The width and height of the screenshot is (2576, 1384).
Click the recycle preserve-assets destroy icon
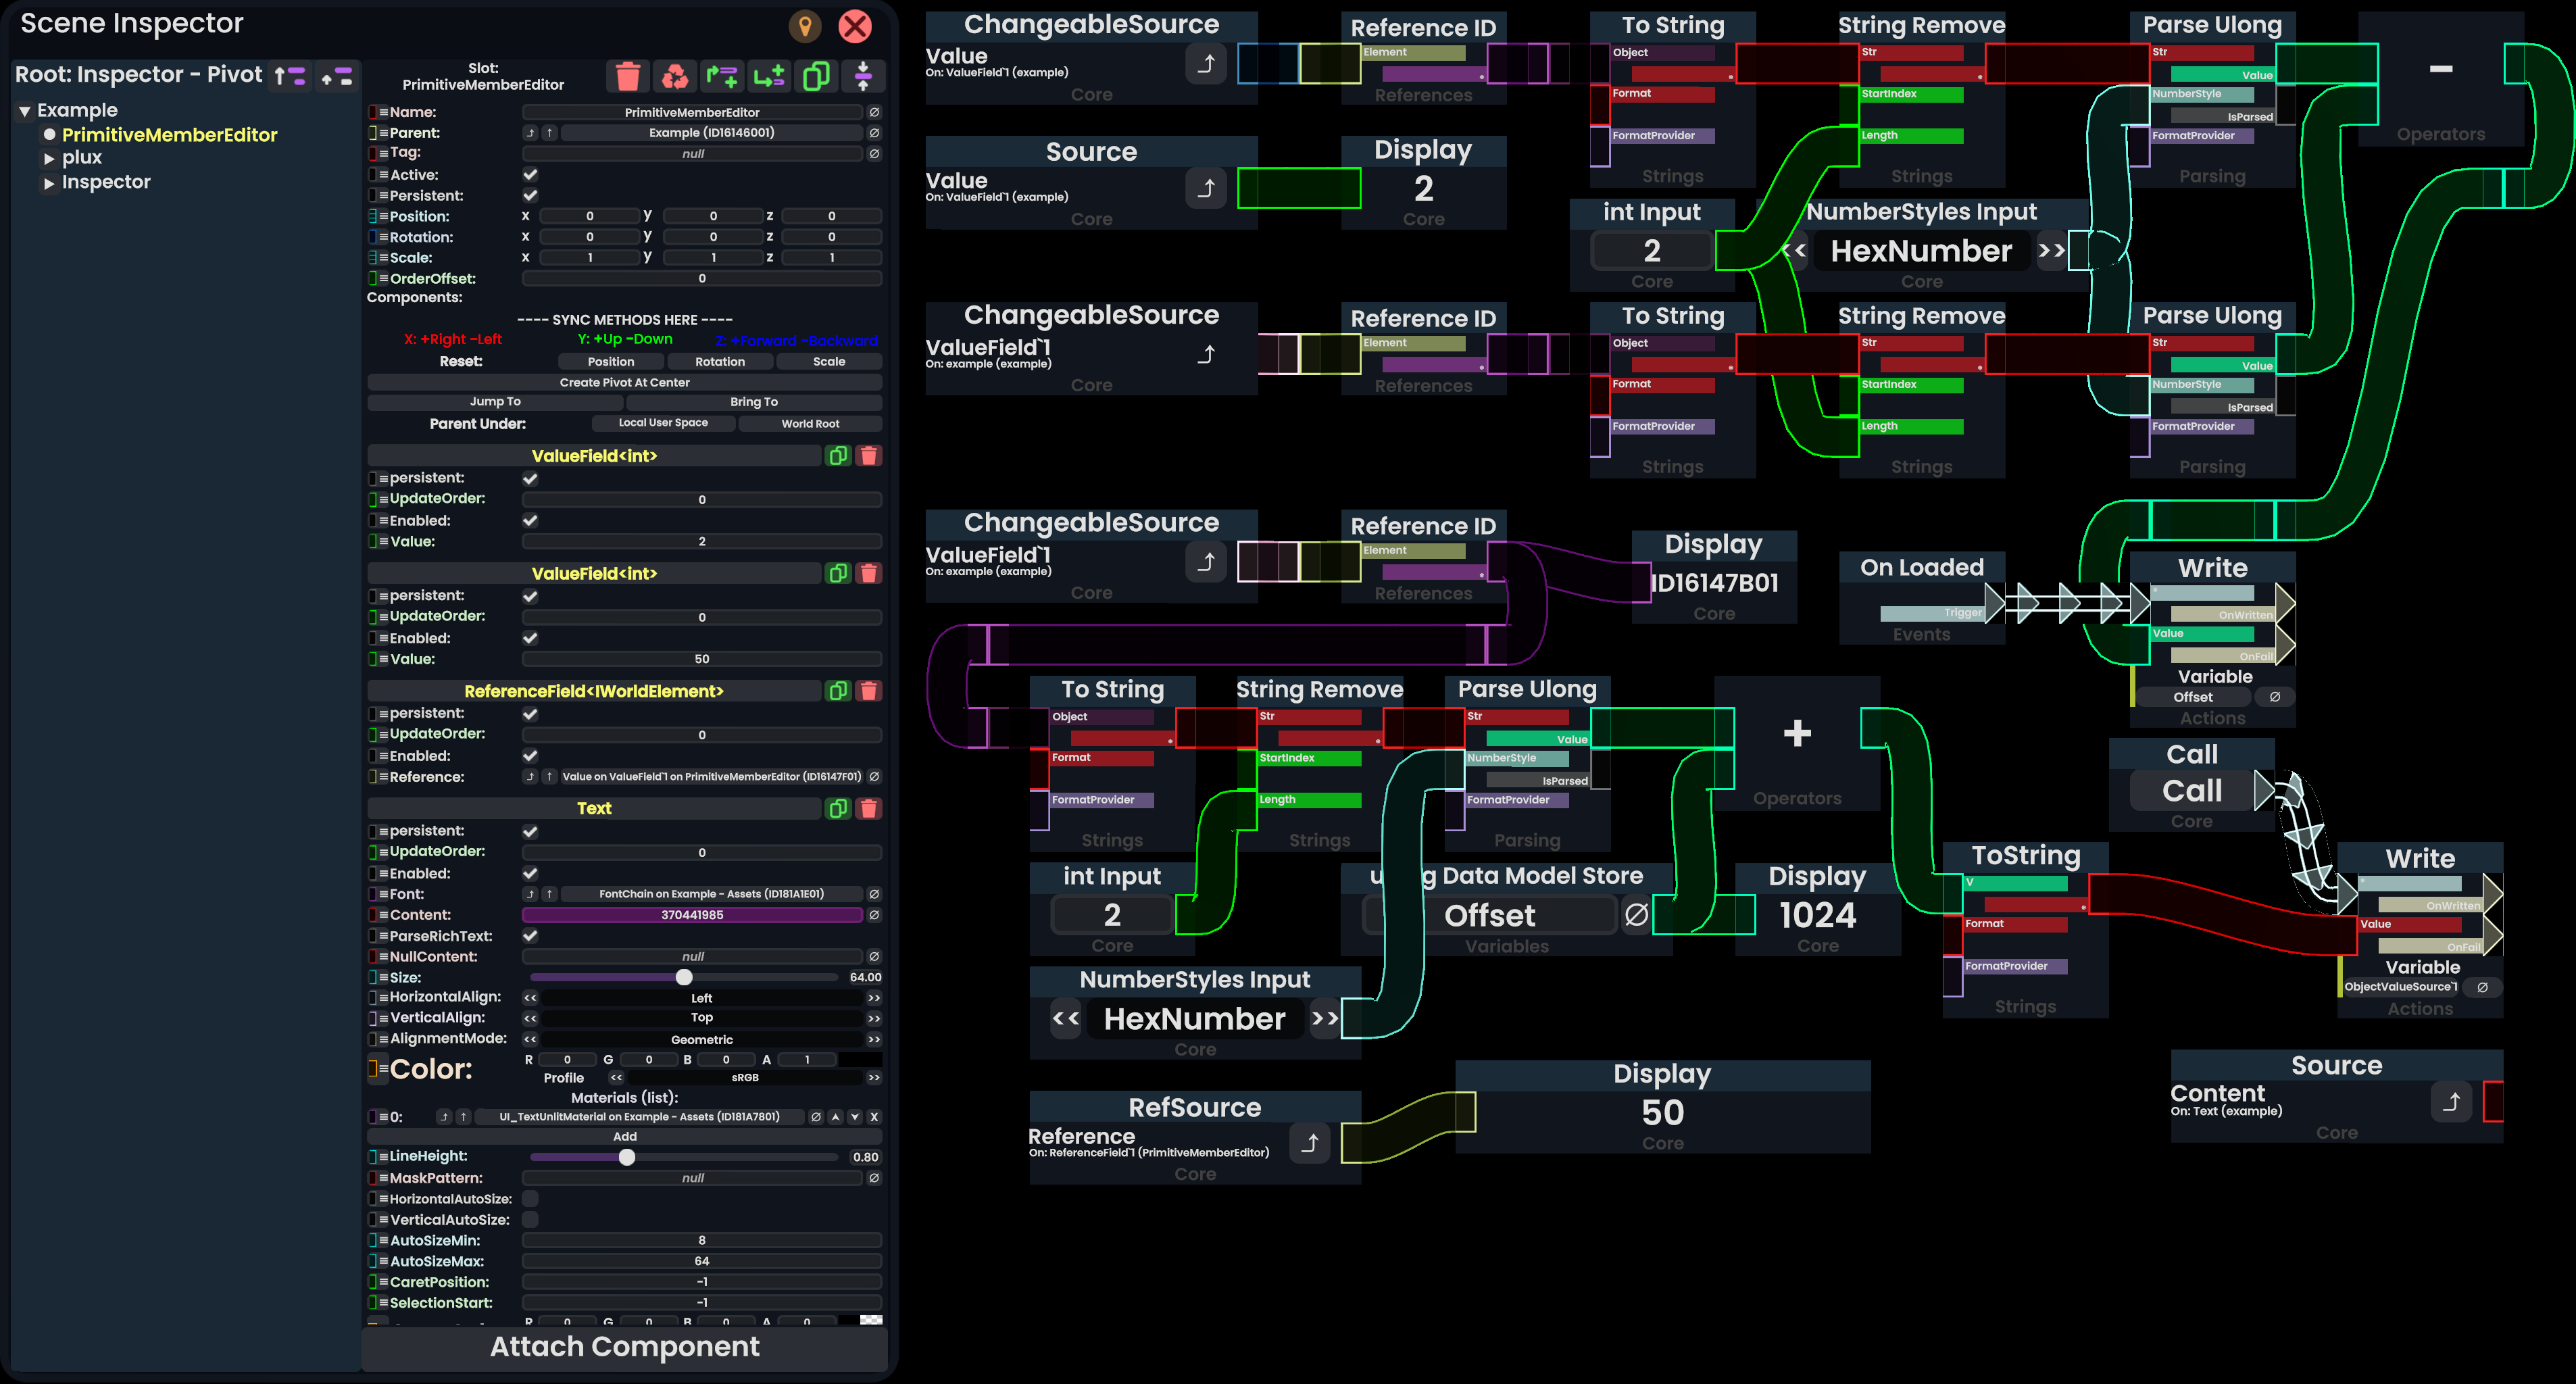[x=675, y=76]
